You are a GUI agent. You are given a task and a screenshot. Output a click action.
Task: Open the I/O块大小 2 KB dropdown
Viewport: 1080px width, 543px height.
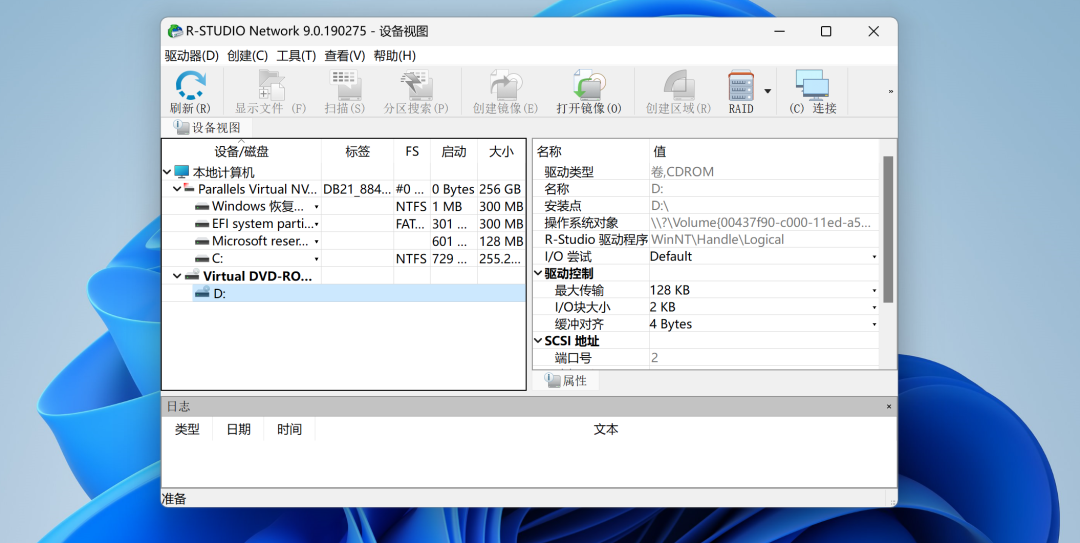pos(874,307)
